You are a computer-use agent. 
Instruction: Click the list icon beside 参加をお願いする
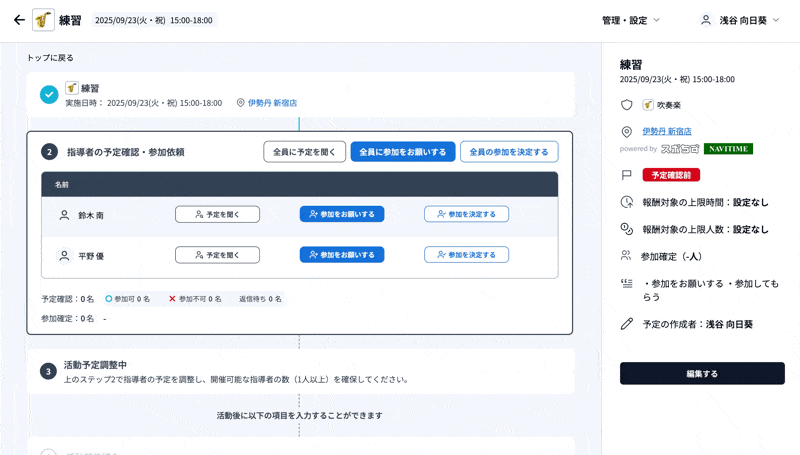coord(627,284)
